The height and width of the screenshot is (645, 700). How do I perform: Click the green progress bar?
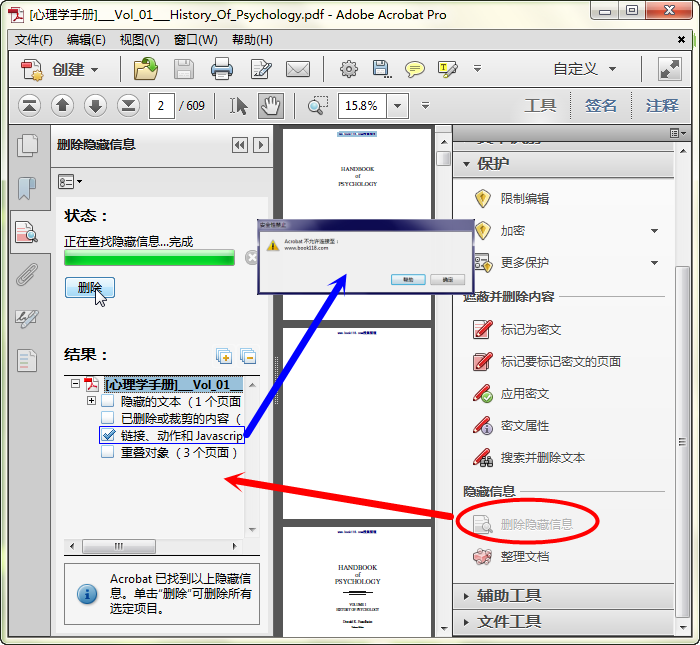coord(152,258)
